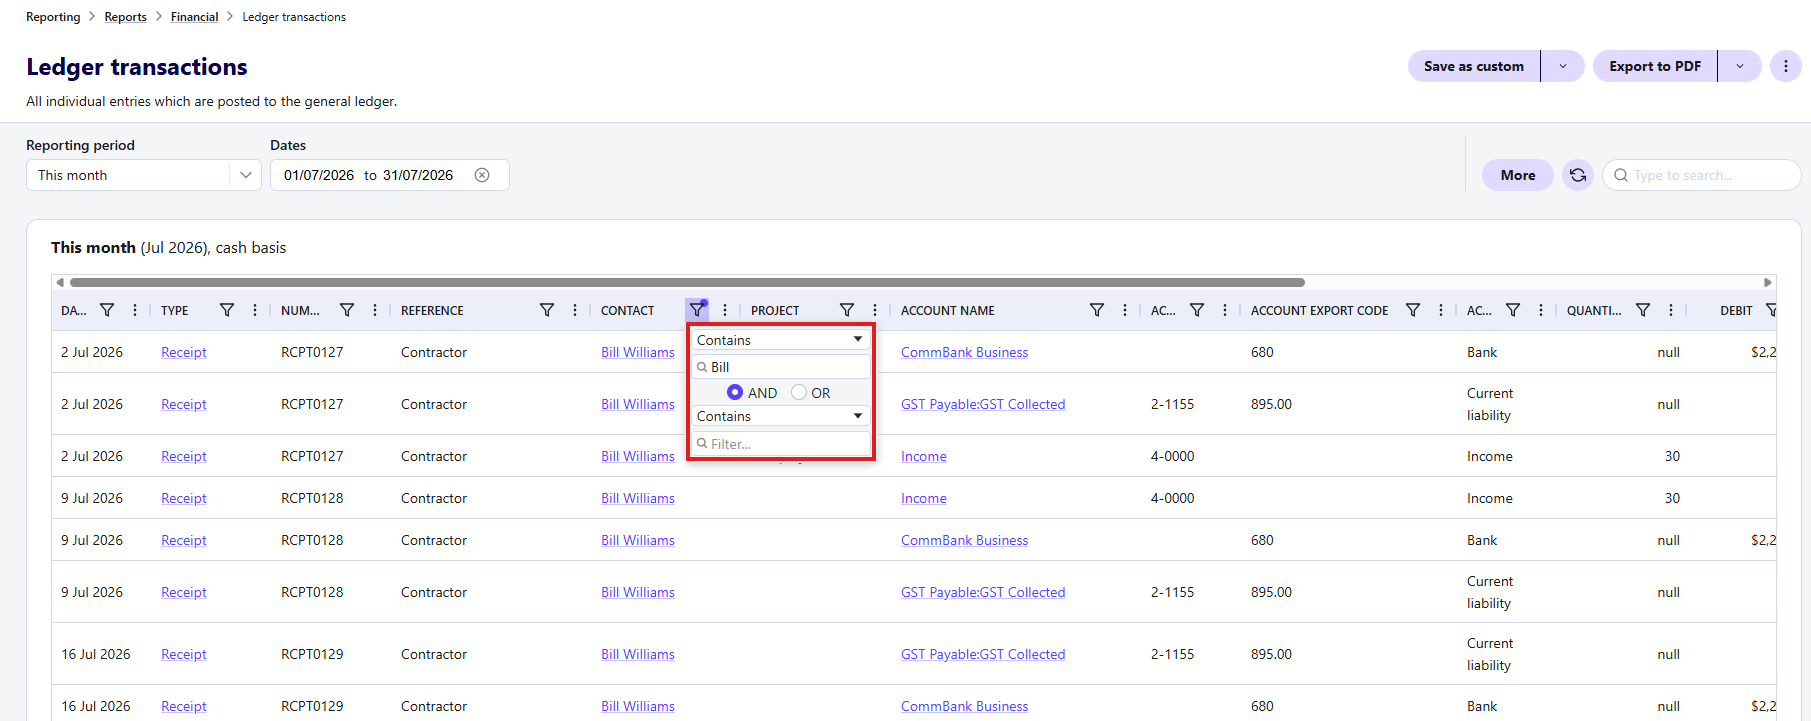This screenshot has width=1811, height=721.
Task: Go to Reports in the breadcrumb
Action: pos(125,17)
